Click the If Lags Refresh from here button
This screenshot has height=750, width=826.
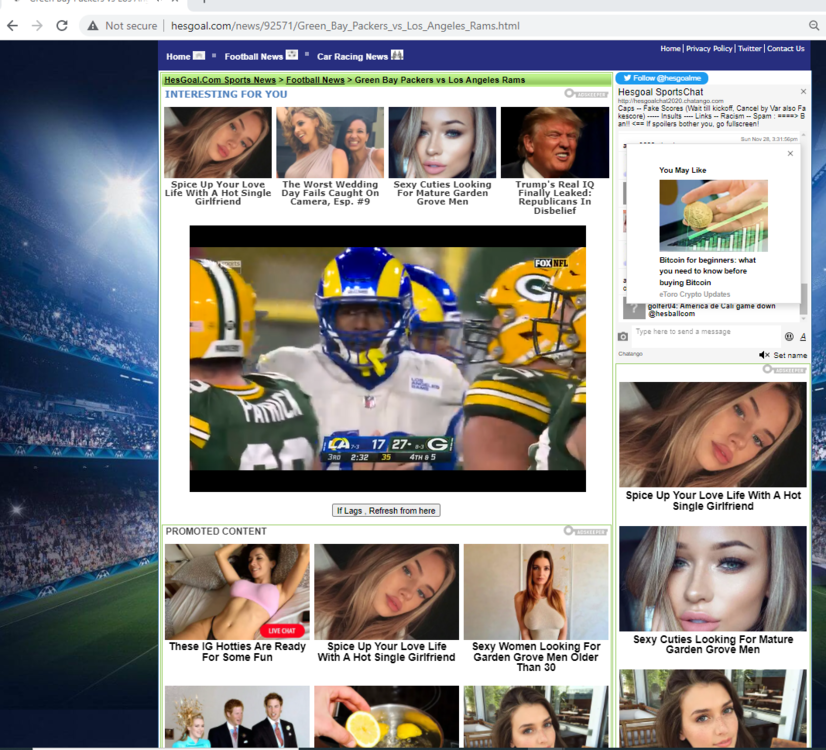388,509
